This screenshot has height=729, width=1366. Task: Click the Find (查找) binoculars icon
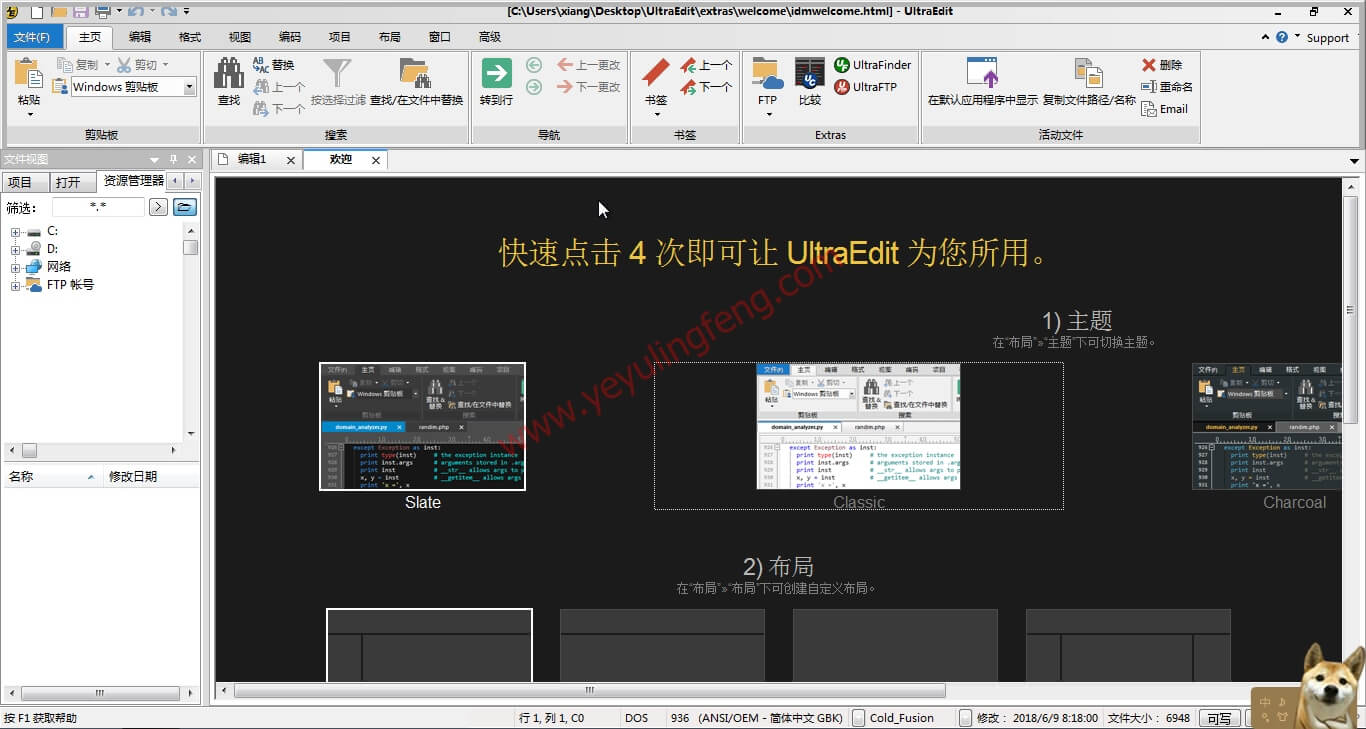coord(229,73)
